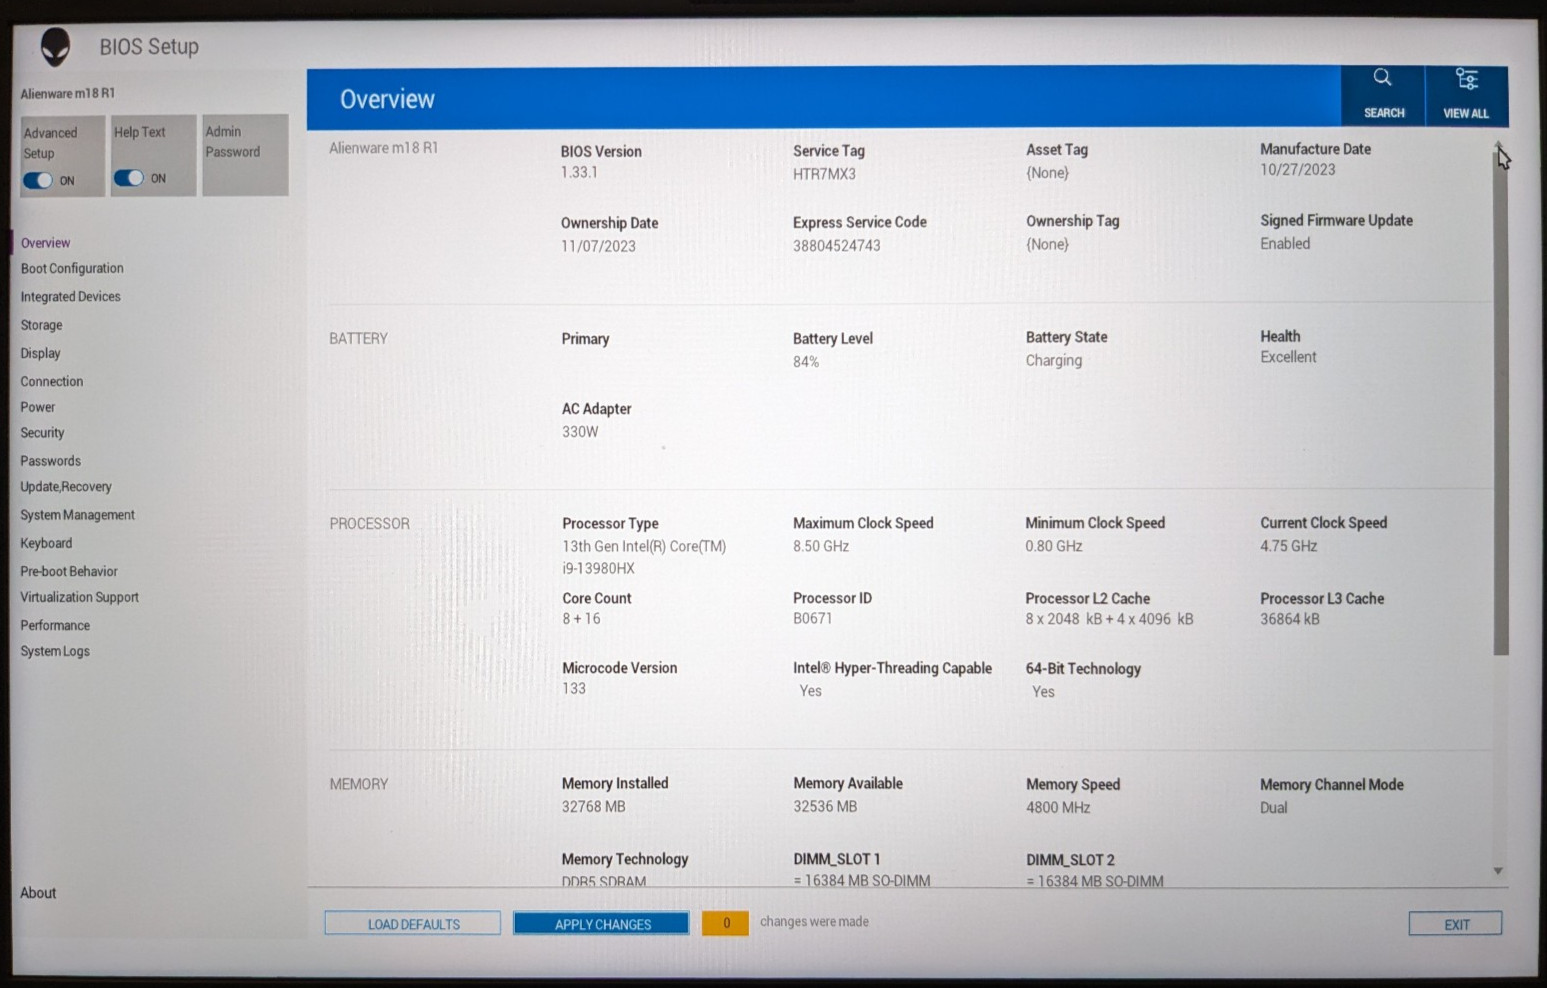Click the i9-13980HX processor type text
Image resolution: width=1547 pixels, height=988 pixels.
pos(598,568)
